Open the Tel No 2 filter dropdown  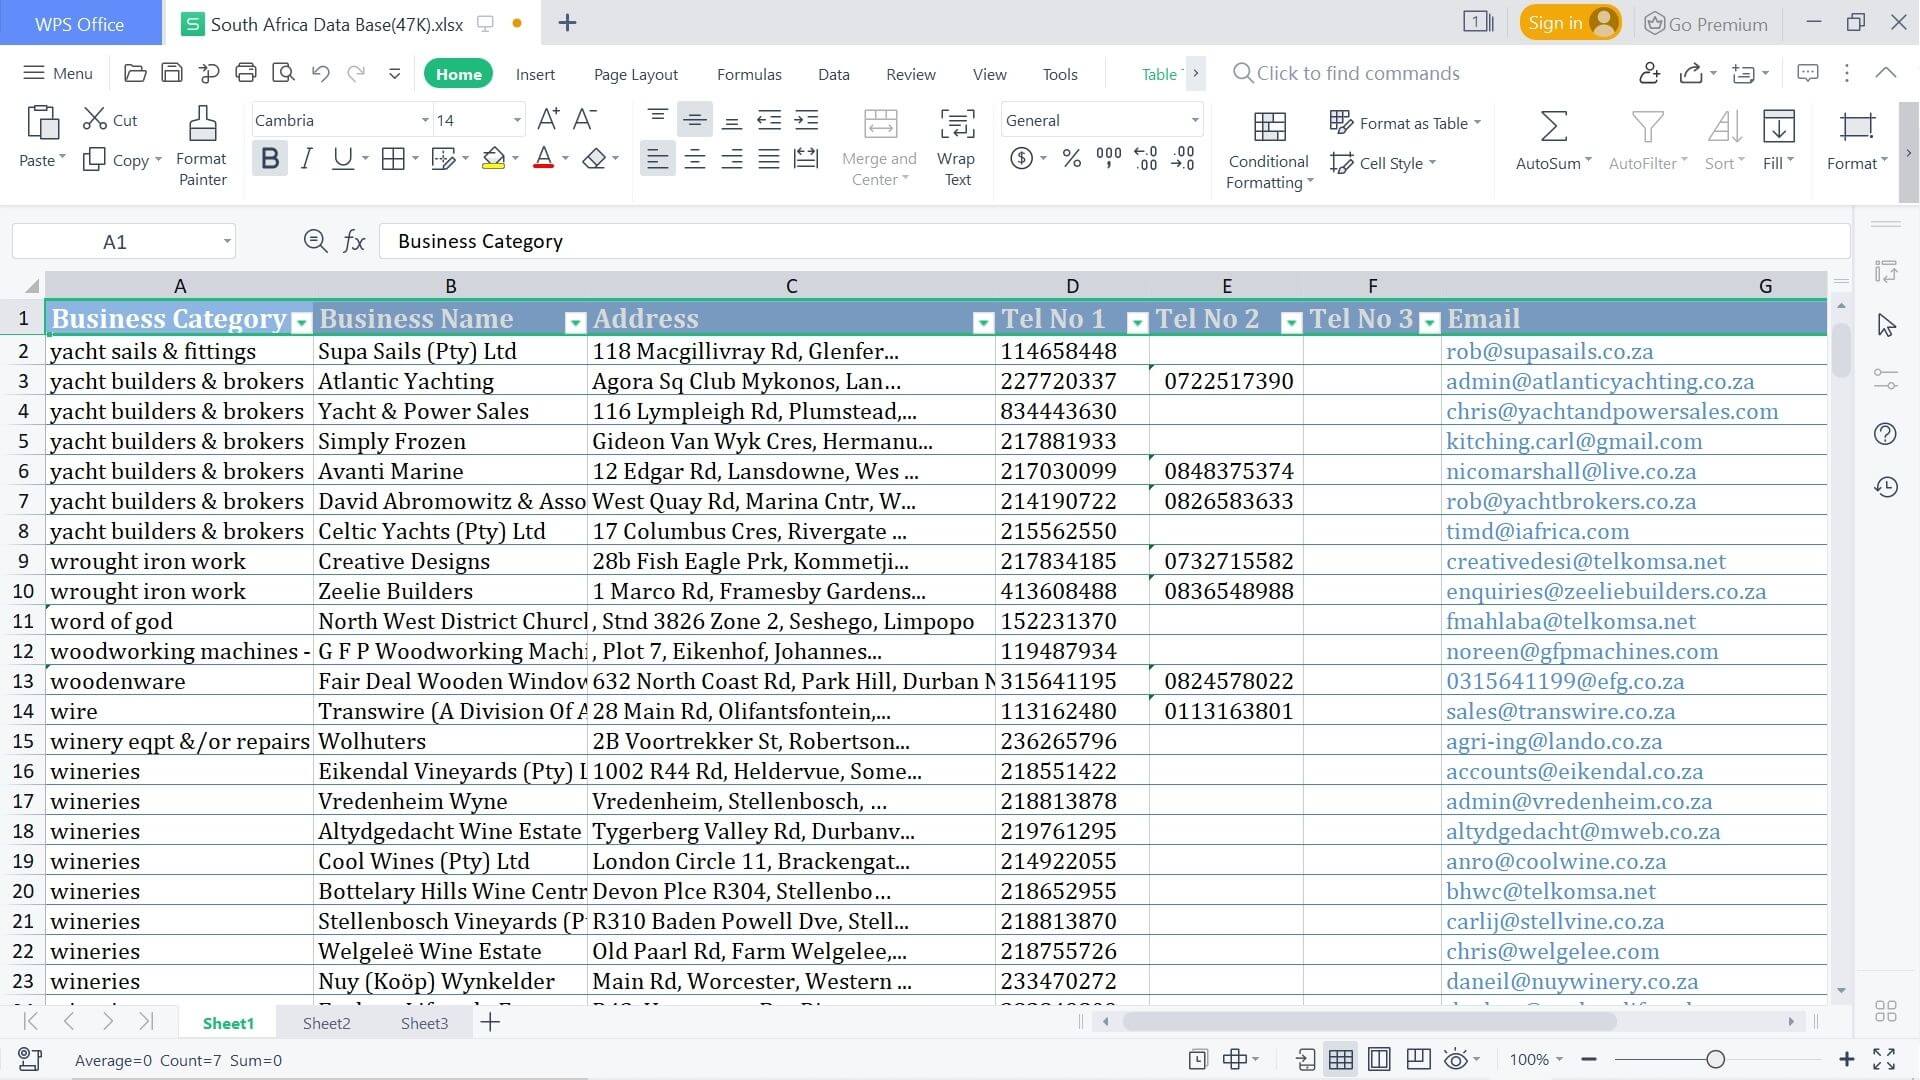[x=1291, y=323]
